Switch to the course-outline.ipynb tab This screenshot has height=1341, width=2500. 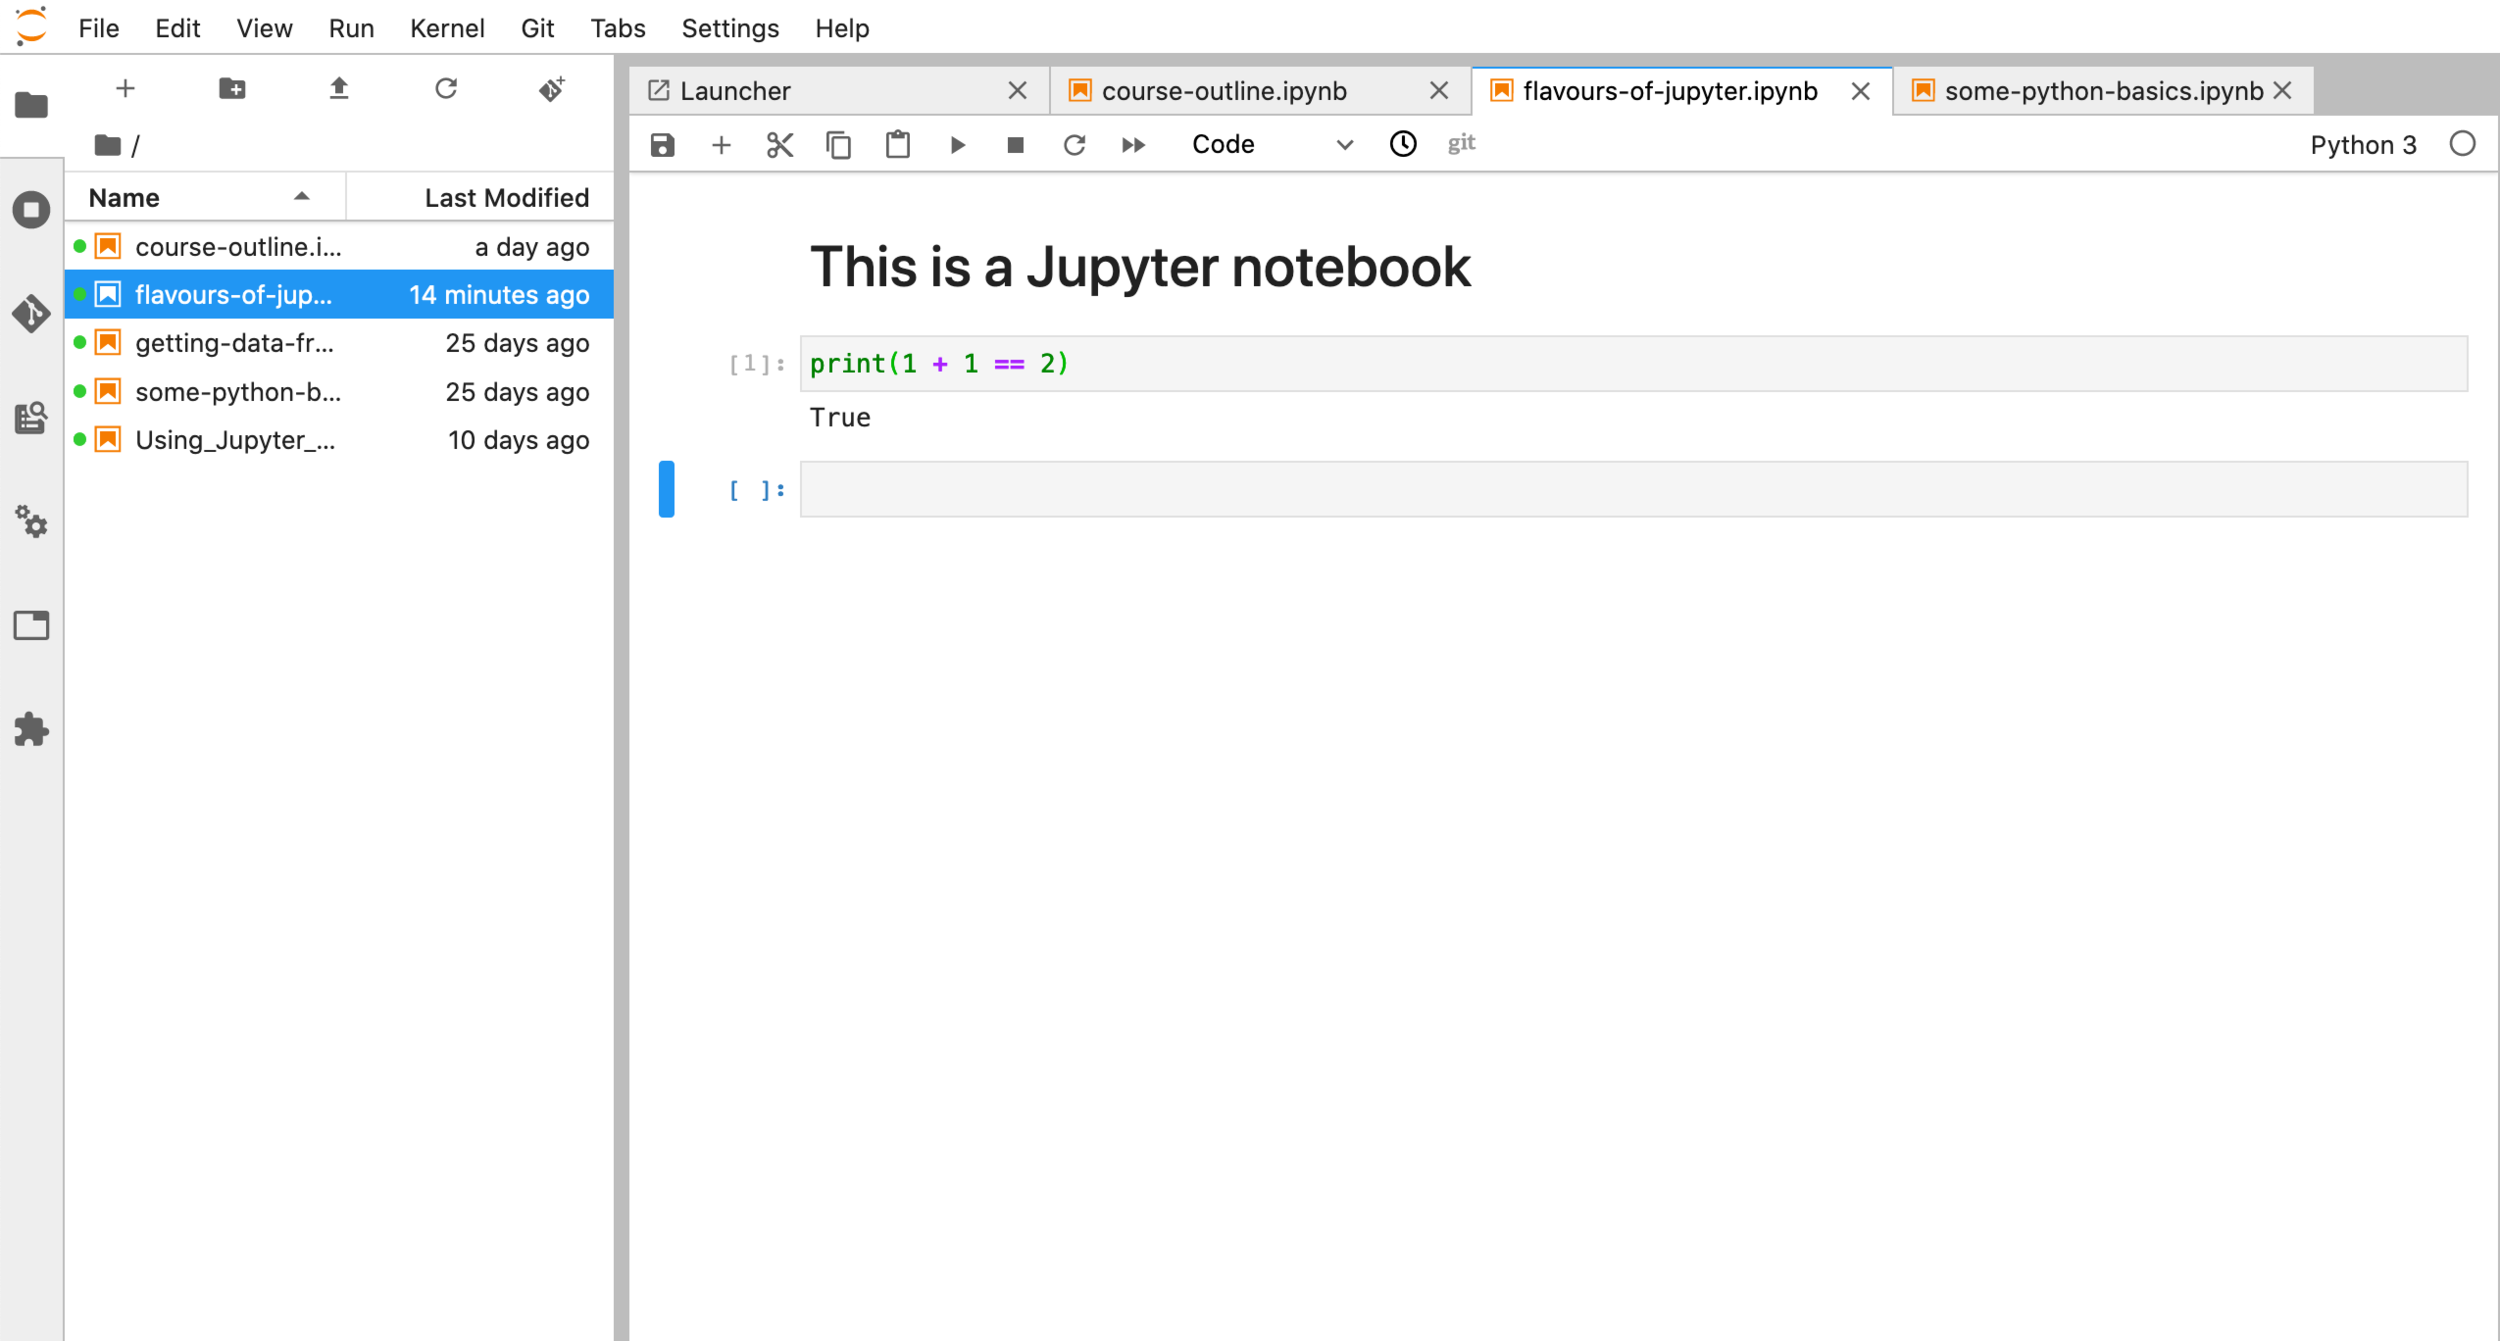click(x=1223, y=91)
